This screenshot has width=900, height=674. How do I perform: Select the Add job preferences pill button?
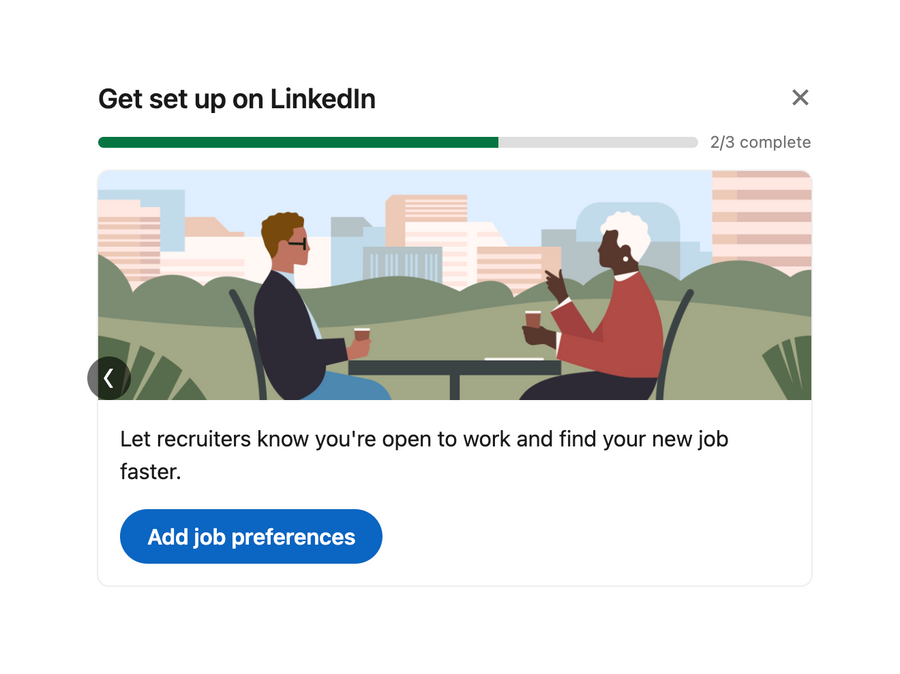250,536
